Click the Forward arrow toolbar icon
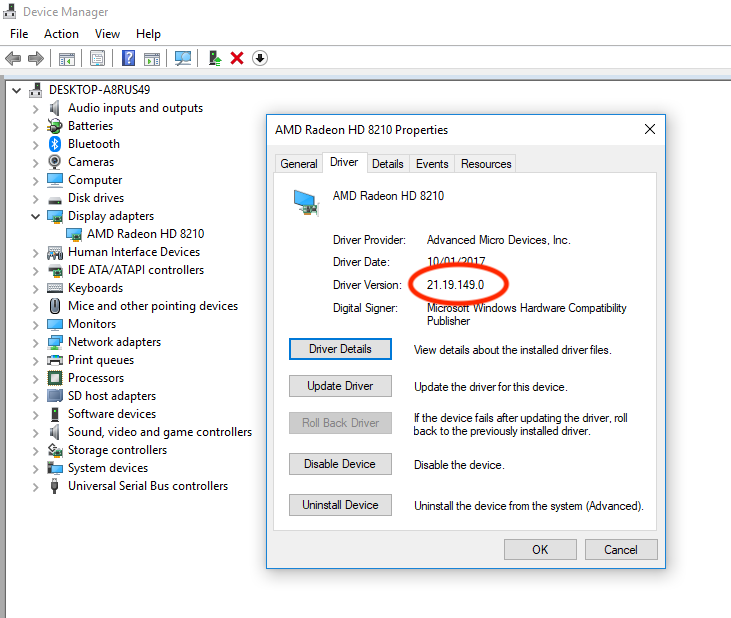This screenshot has height=618, width=731. [x=36, y=59]
